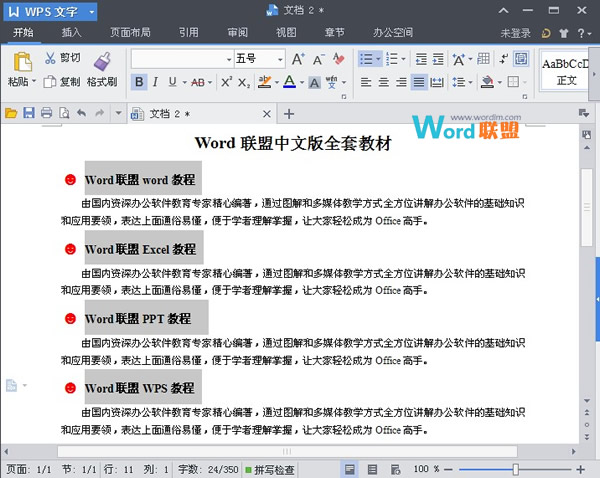Open the font name combo box
This screenshot has width=600, height=478.
click(x=180, y=58)
